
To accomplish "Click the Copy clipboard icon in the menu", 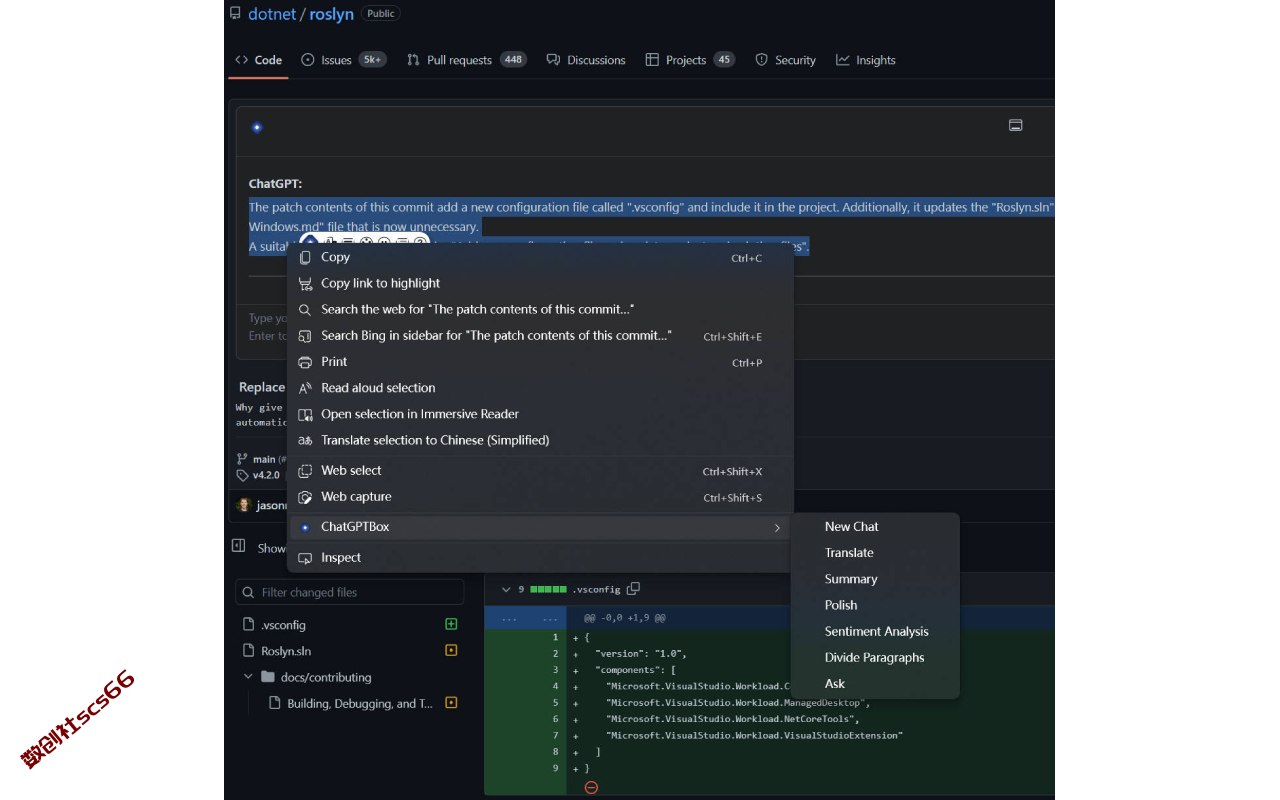I will pos(305,257).
